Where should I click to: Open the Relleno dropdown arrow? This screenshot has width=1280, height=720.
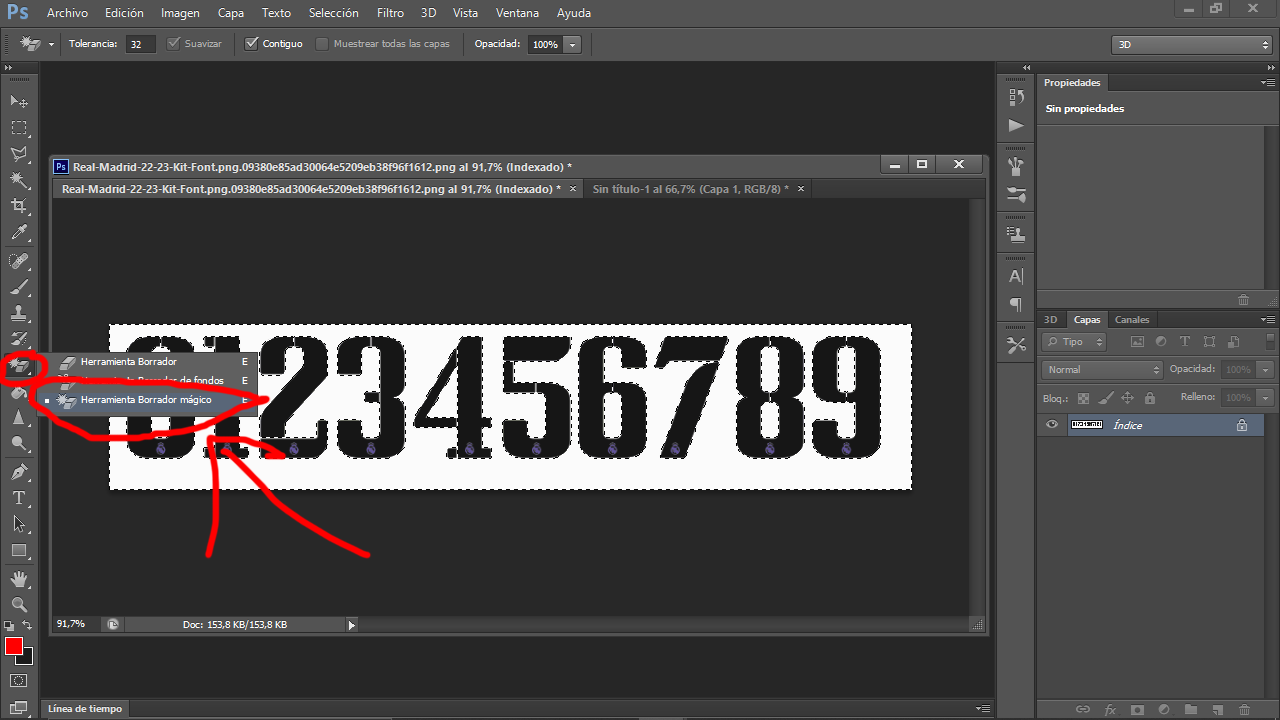pos(1266,398)
